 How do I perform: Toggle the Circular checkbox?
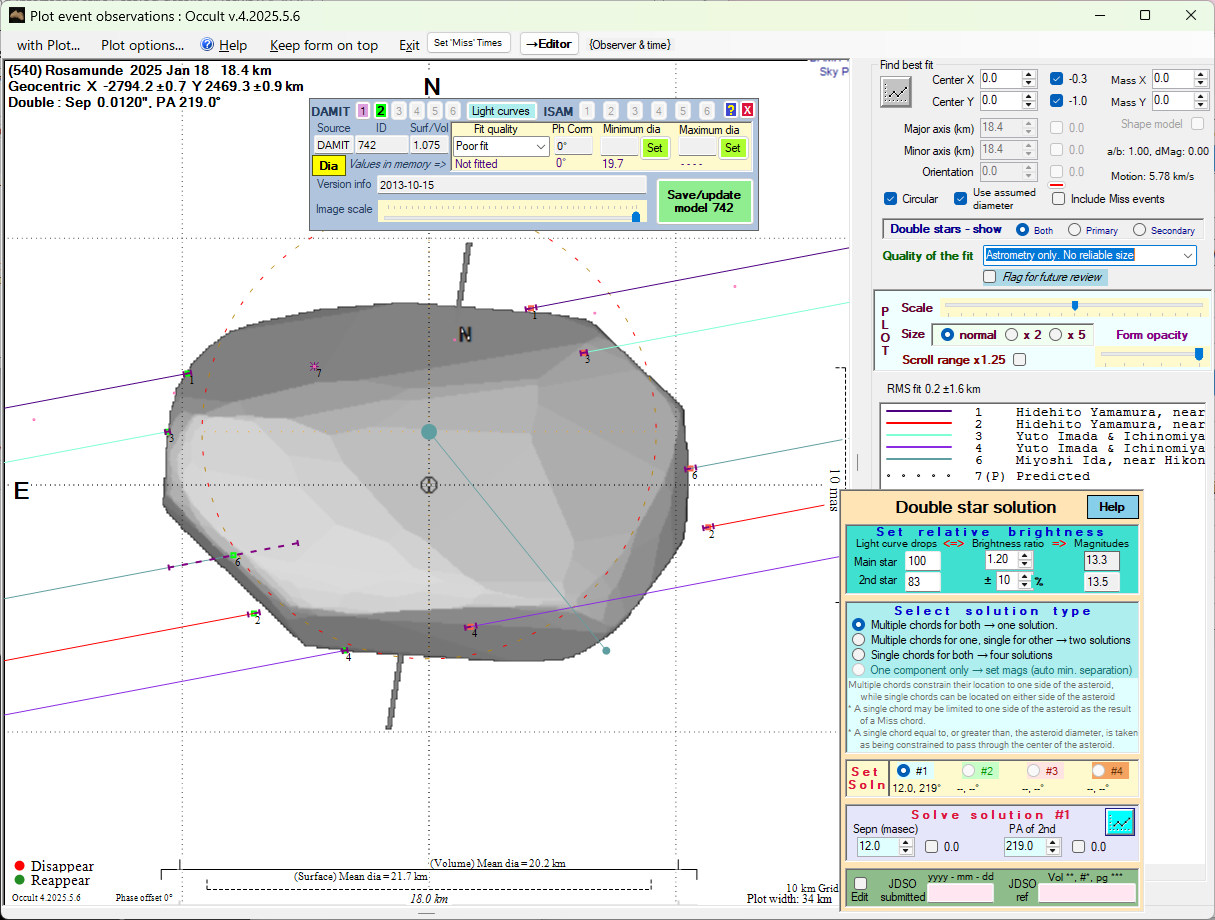coord(891,198)
